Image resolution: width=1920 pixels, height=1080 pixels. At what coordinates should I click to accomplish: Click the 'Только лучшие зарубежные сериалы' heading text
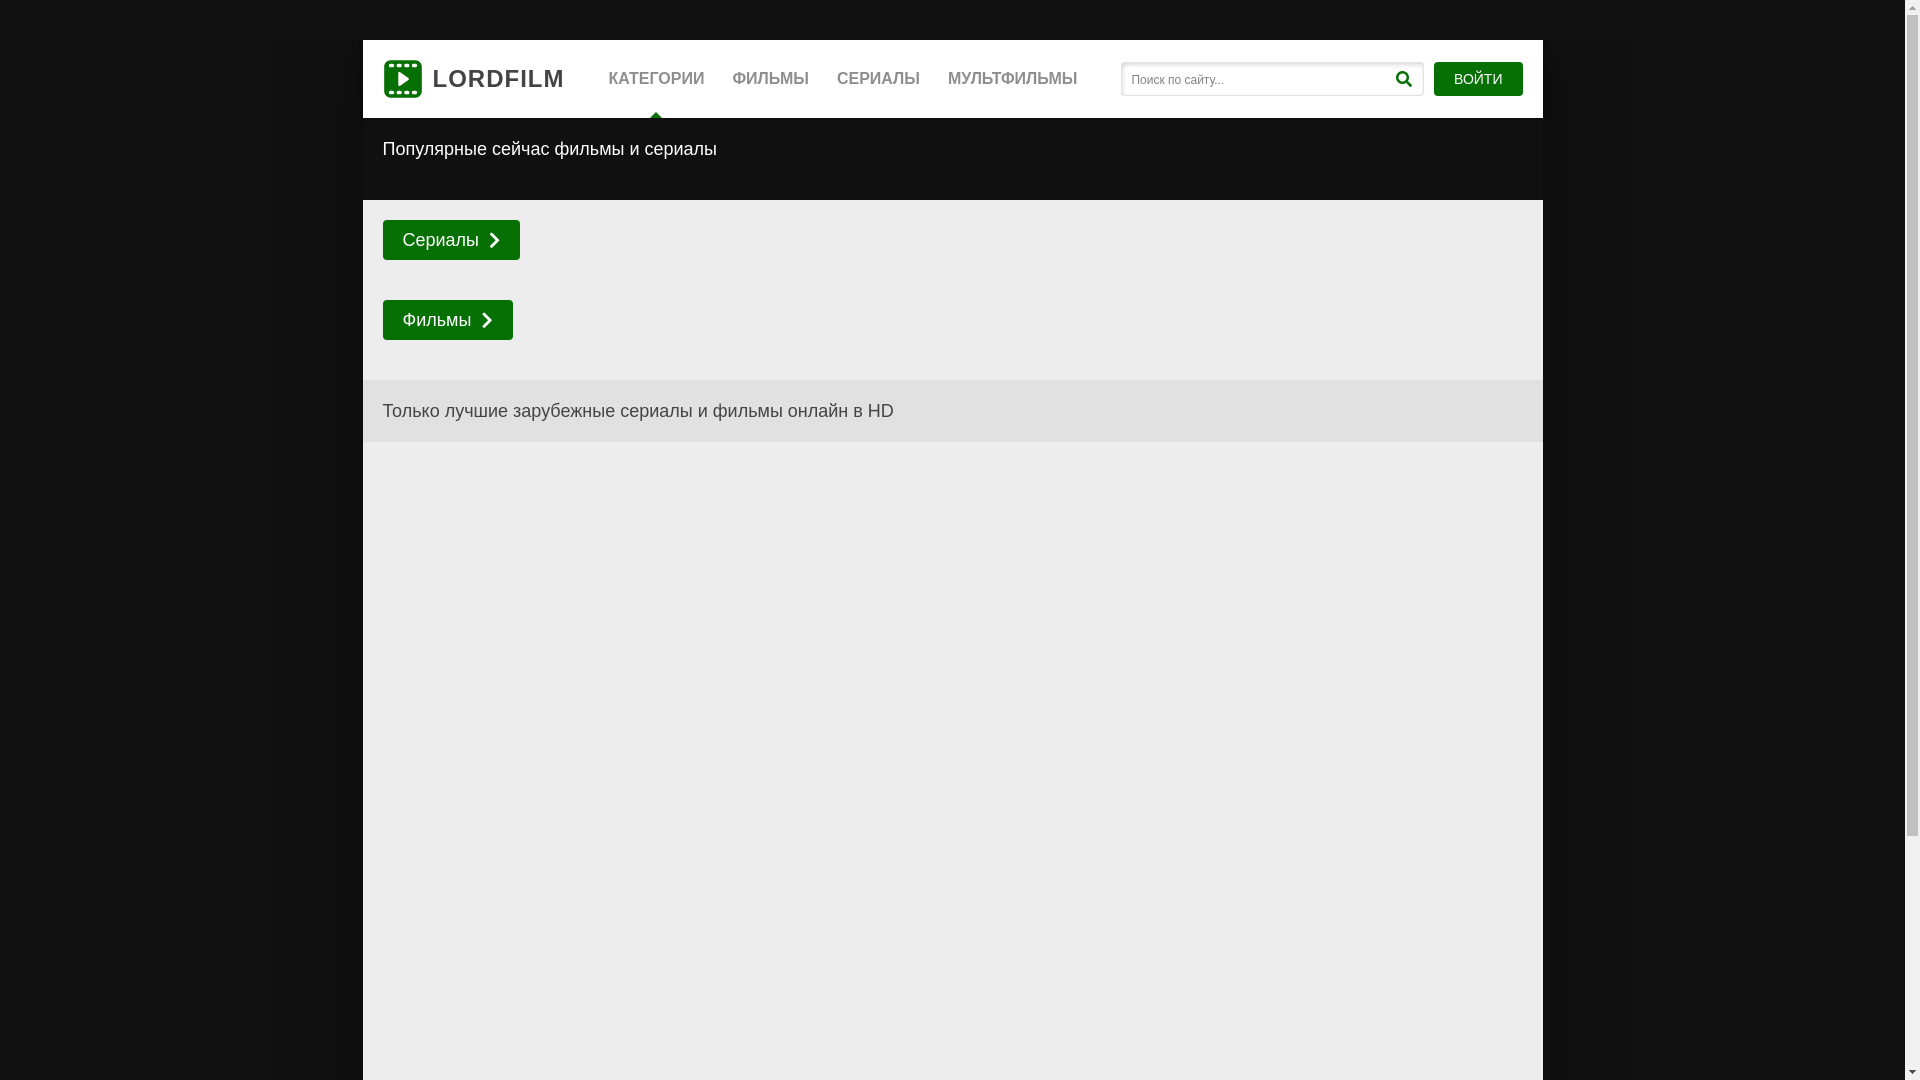[637, 411]
